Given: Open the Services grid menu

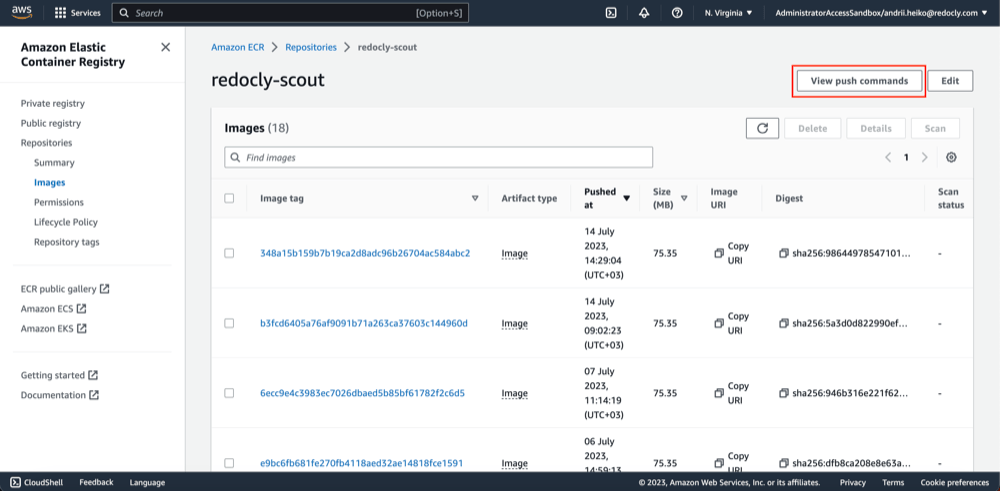Looking at the screenshot, I should coord(77,13).
